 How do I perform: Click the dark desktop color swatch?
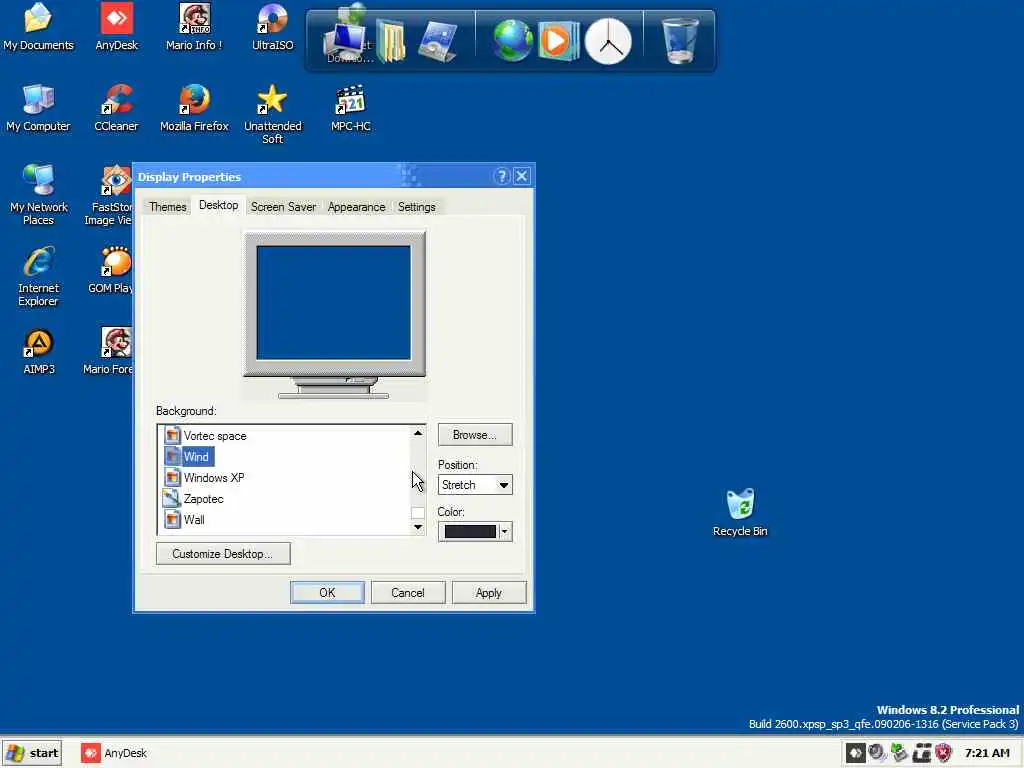(x=470, y=532)
